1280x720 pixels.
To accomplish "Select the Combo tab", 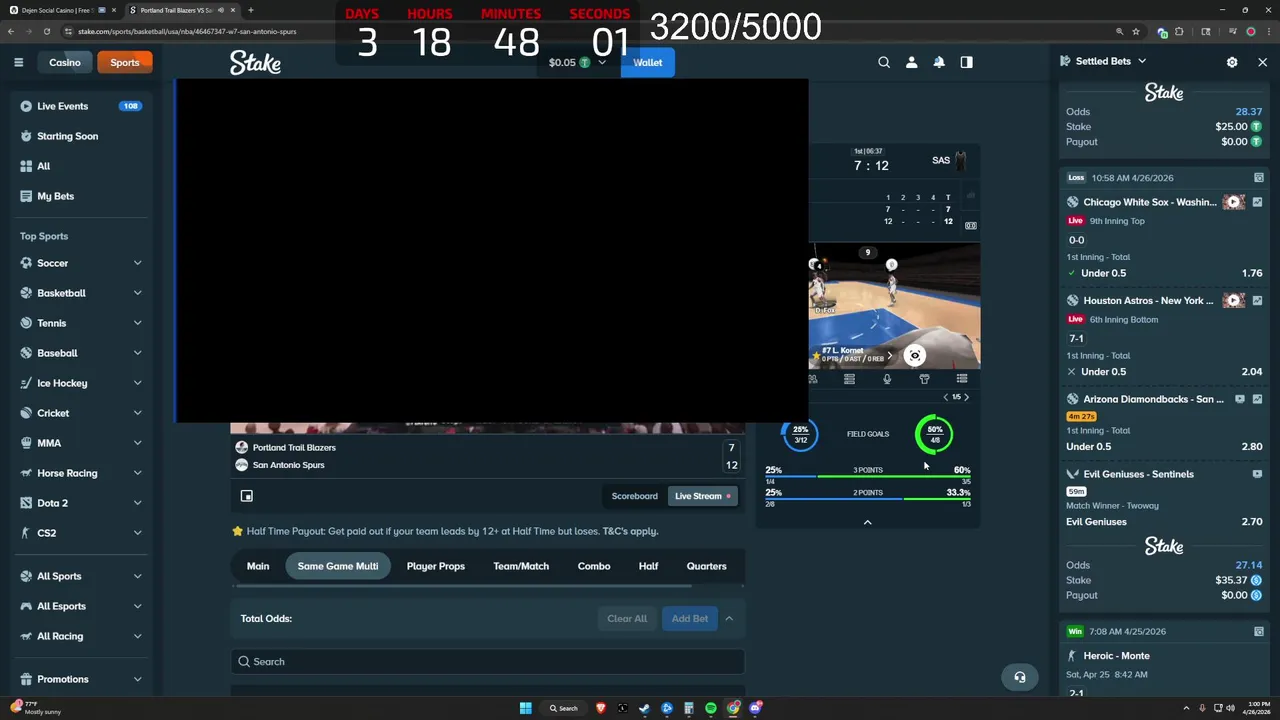I will (594, 566).
